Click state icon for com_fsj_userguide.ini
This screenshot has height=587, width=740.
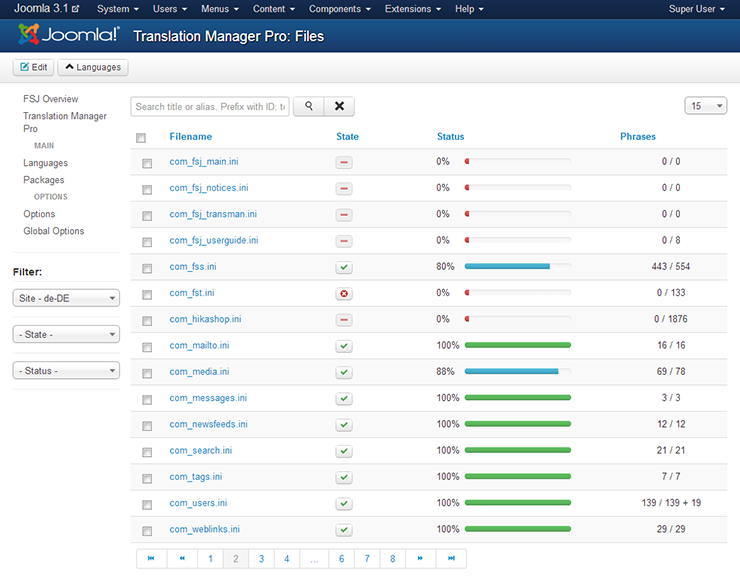(344, 241)
